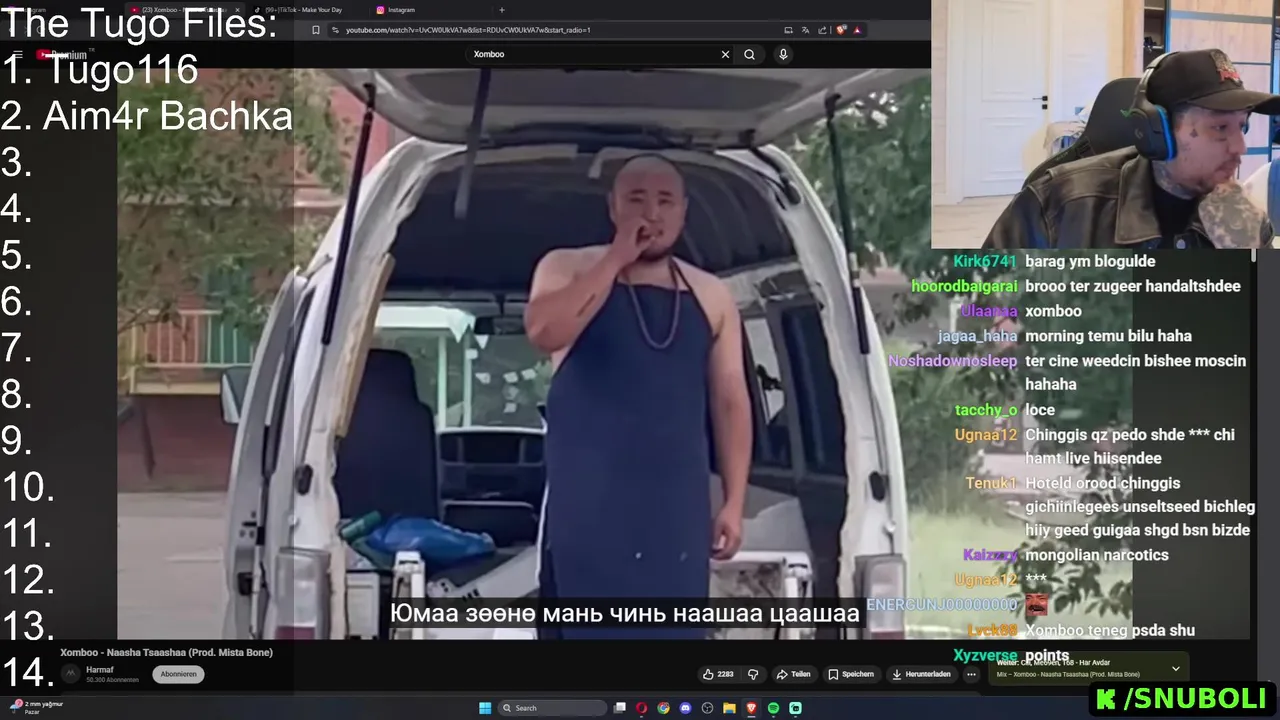Click the Harmaf channel name
1280x720 pixels.
[100, 669]
